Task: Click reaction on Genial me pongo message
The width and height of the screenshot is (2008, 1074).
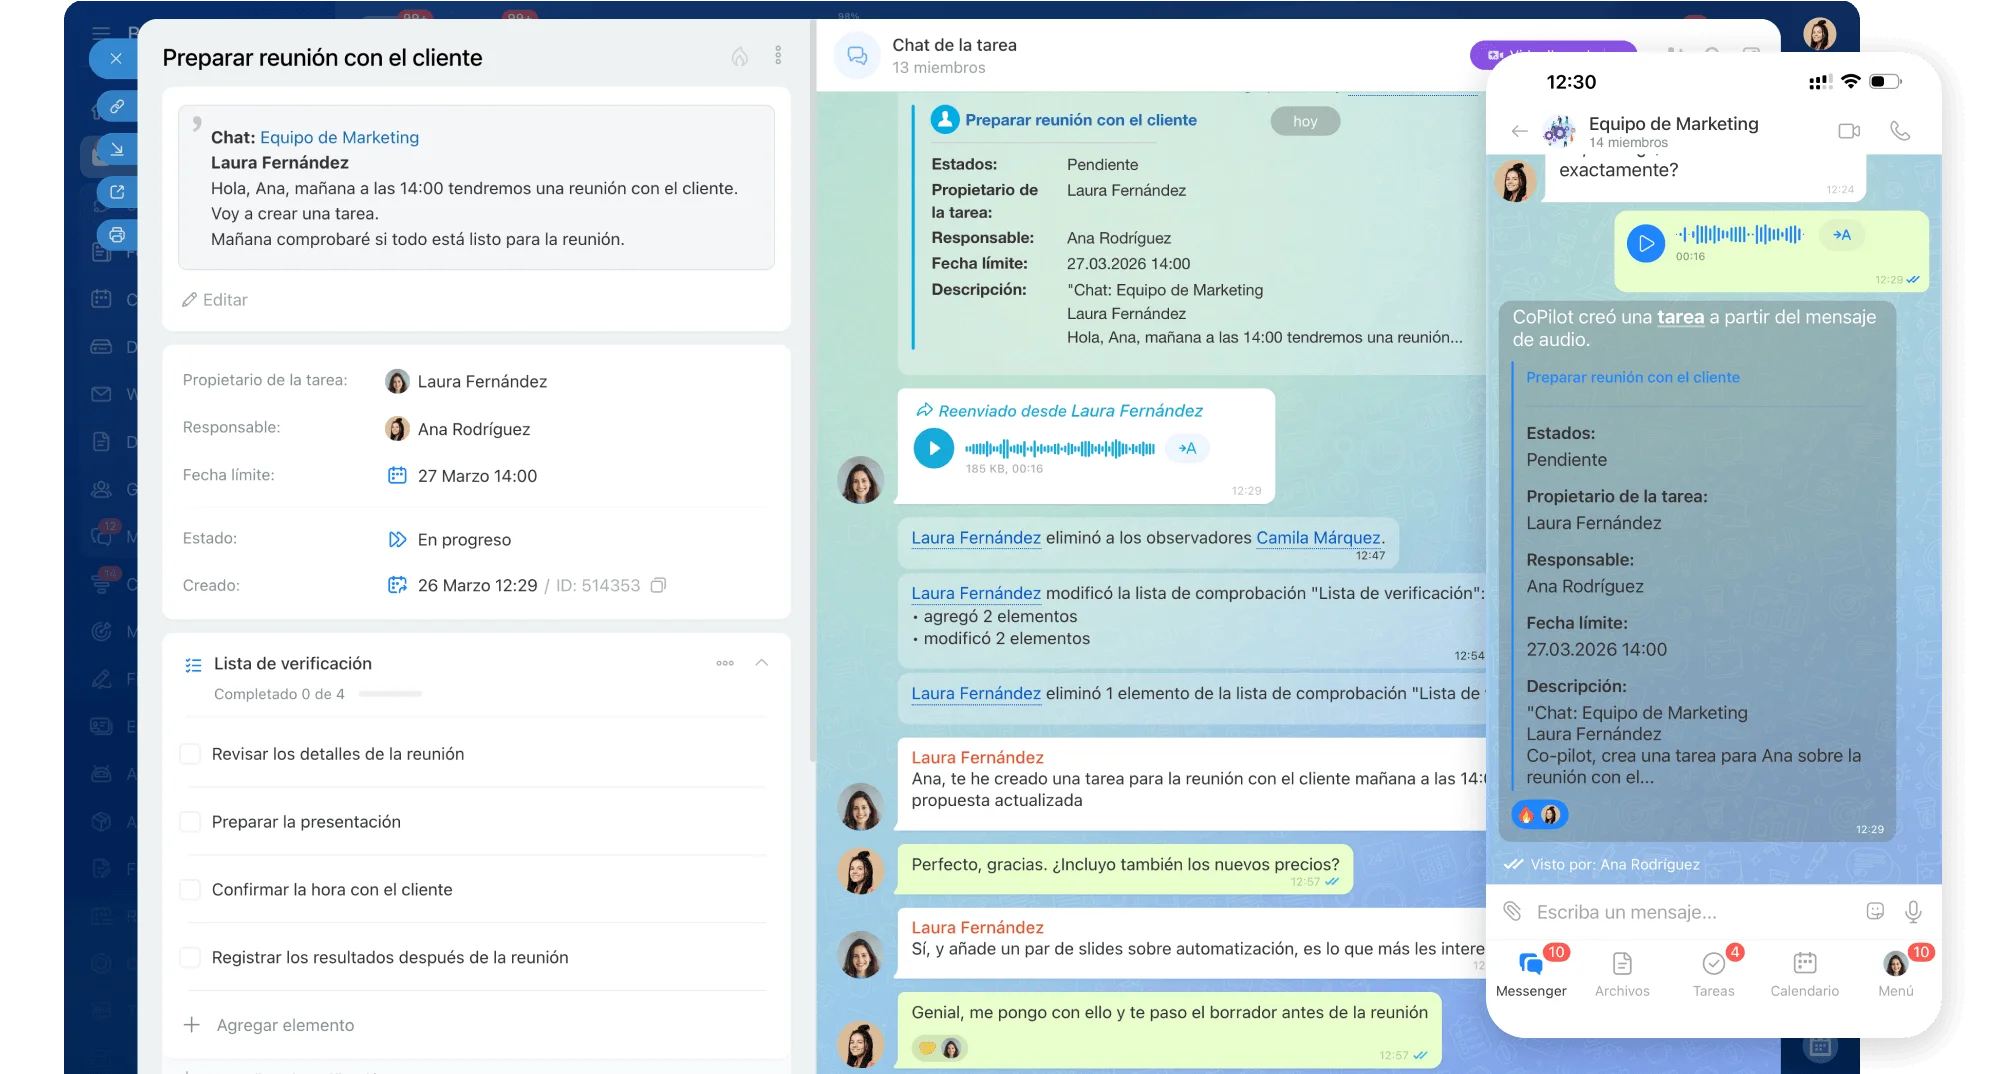Action: point(939,1049)
